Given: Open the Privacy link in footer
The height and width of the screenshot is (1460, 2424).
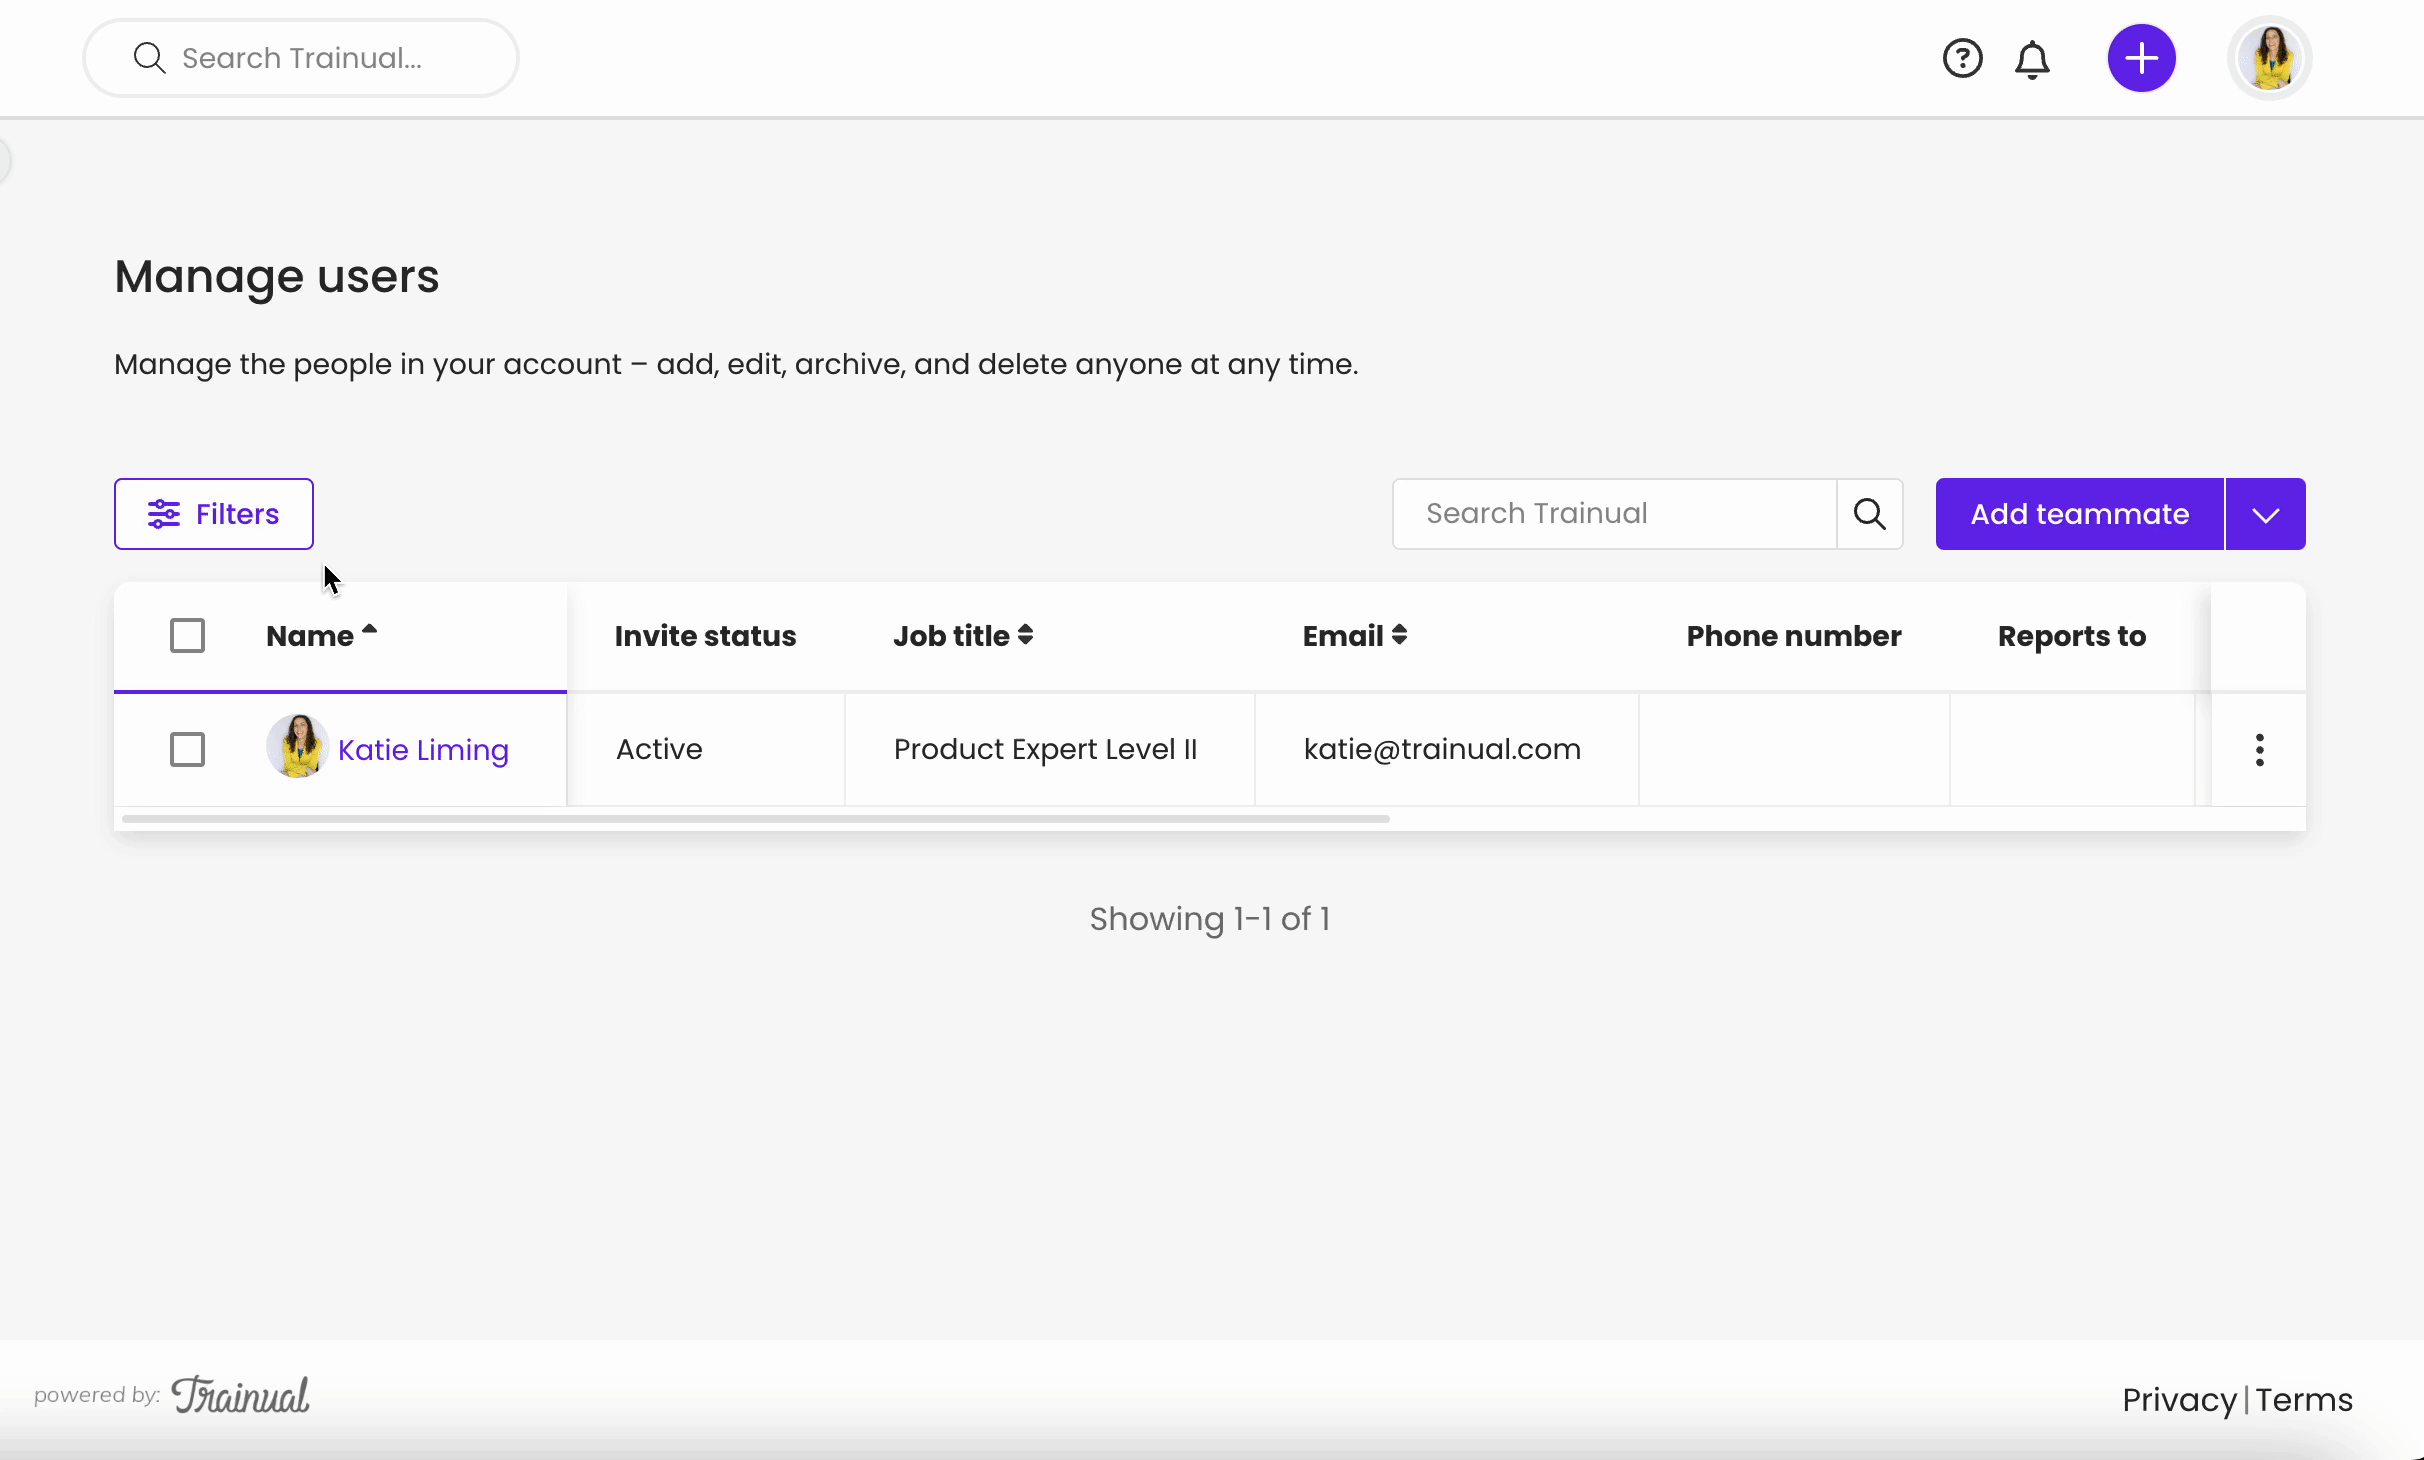Looking at the screenshot, I should click(x=2179, y=1399).
